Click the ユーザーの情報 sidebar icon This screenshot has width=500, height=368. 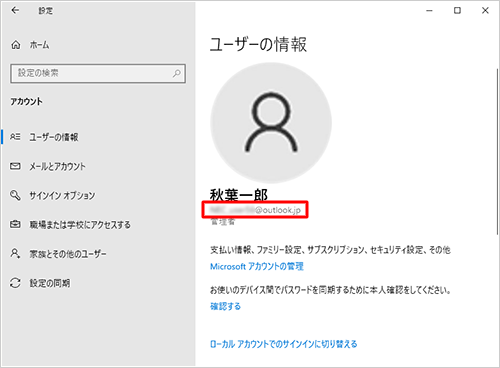15,137
